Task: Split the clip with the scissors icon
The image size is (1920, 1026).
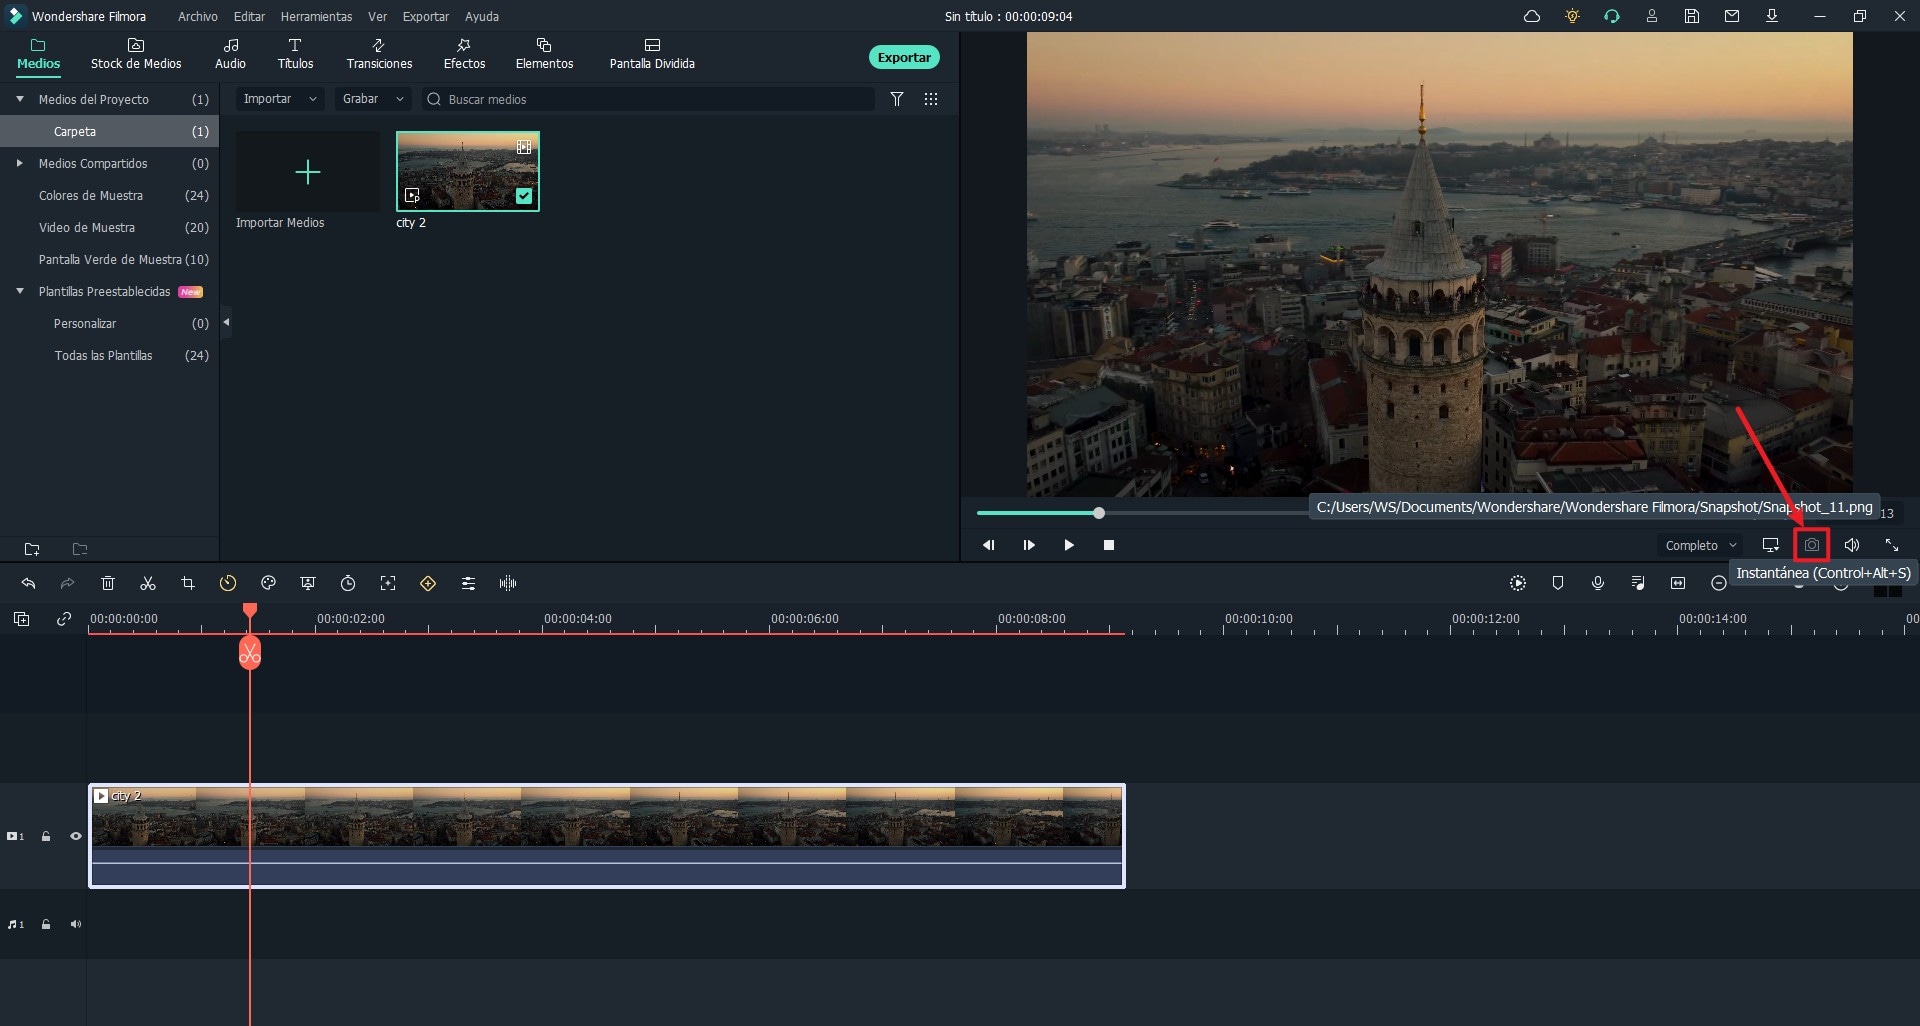Action: (x=148, y=583)
